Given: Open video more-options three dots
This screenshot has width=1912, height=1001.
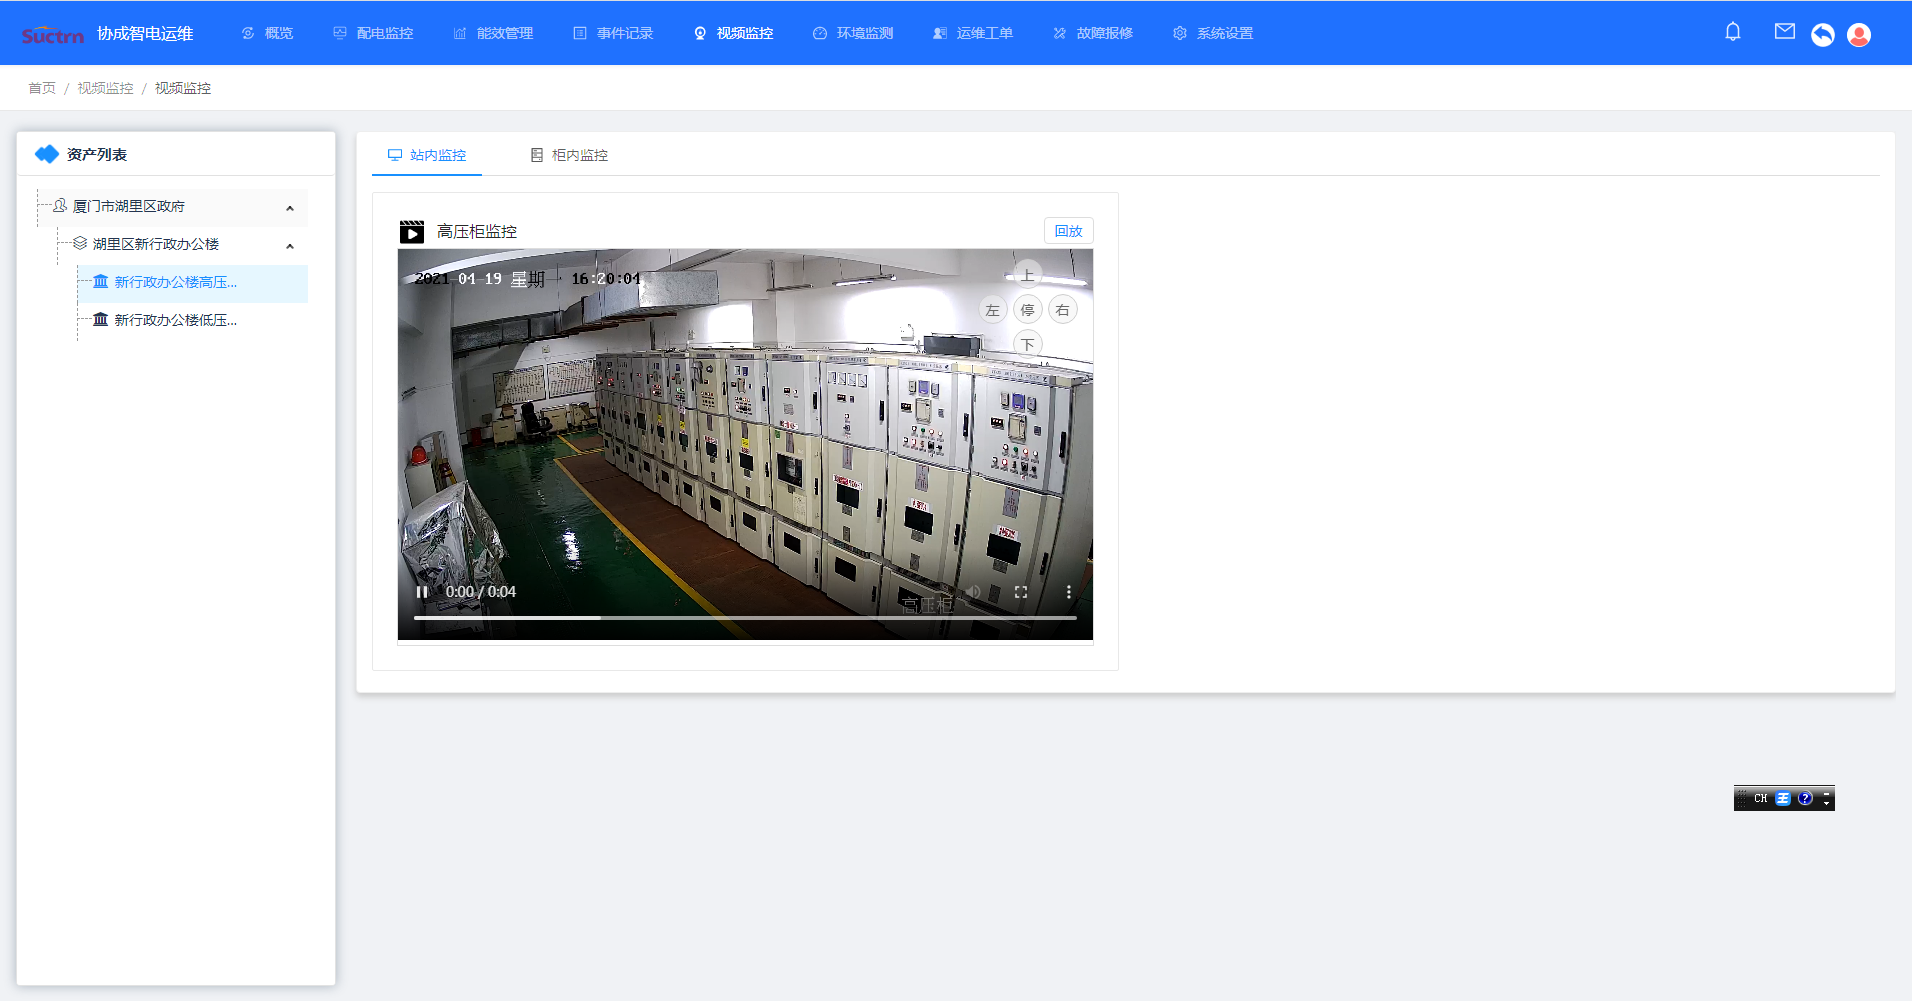Looking at the screenshot, I should [1068, 592].
